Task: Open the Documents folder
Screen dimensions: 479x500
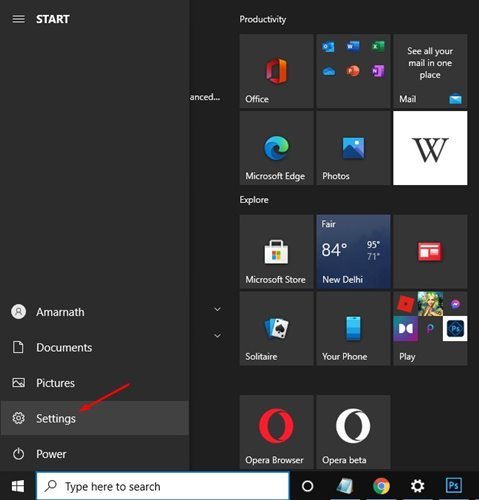Action: pos(95,348)
